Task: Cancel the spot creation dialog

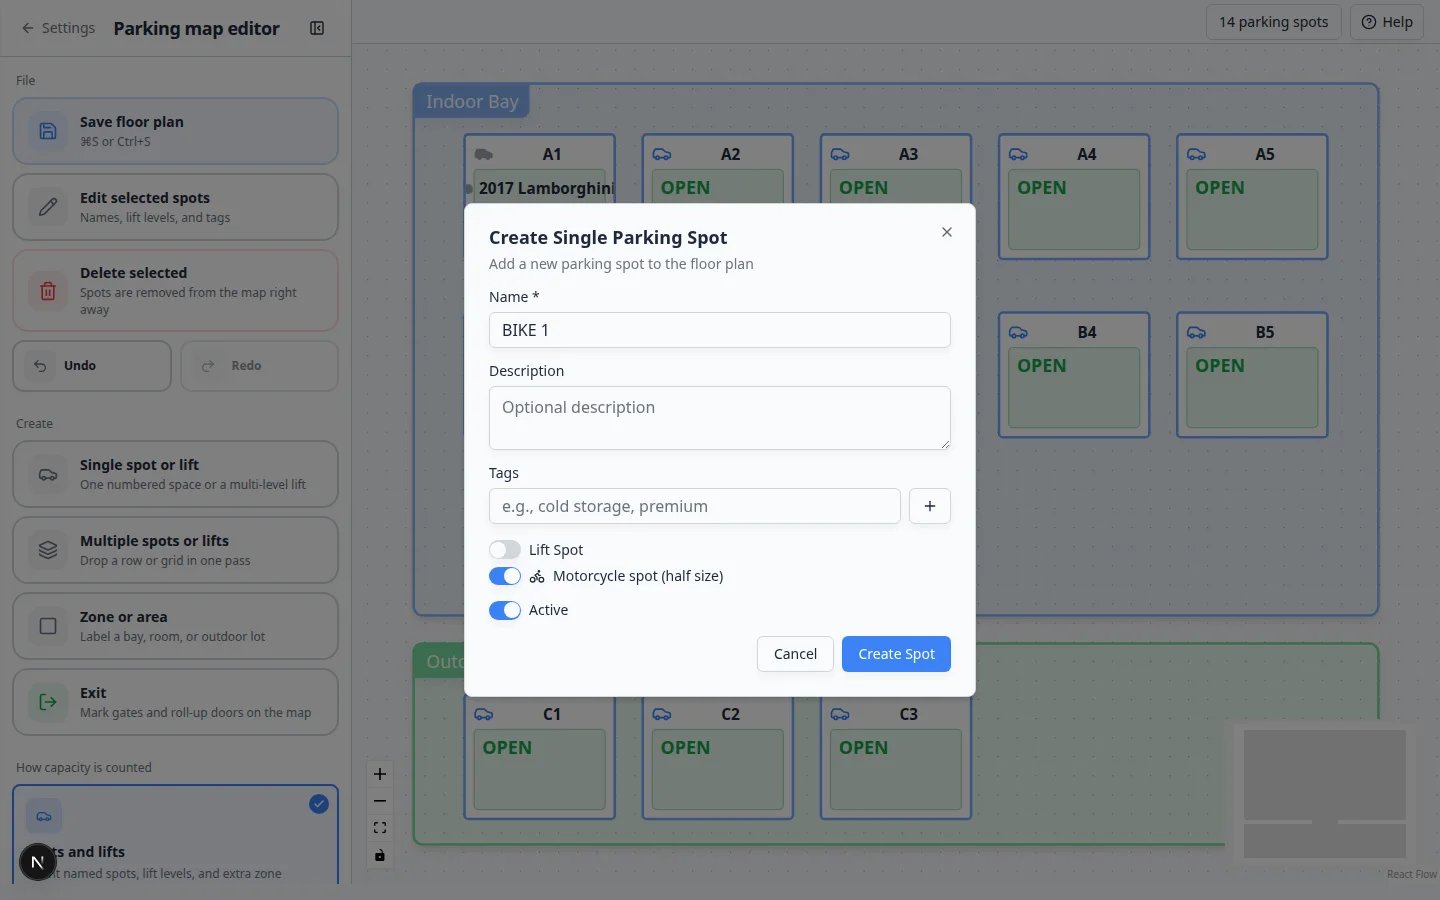Action: coord(795,654)
